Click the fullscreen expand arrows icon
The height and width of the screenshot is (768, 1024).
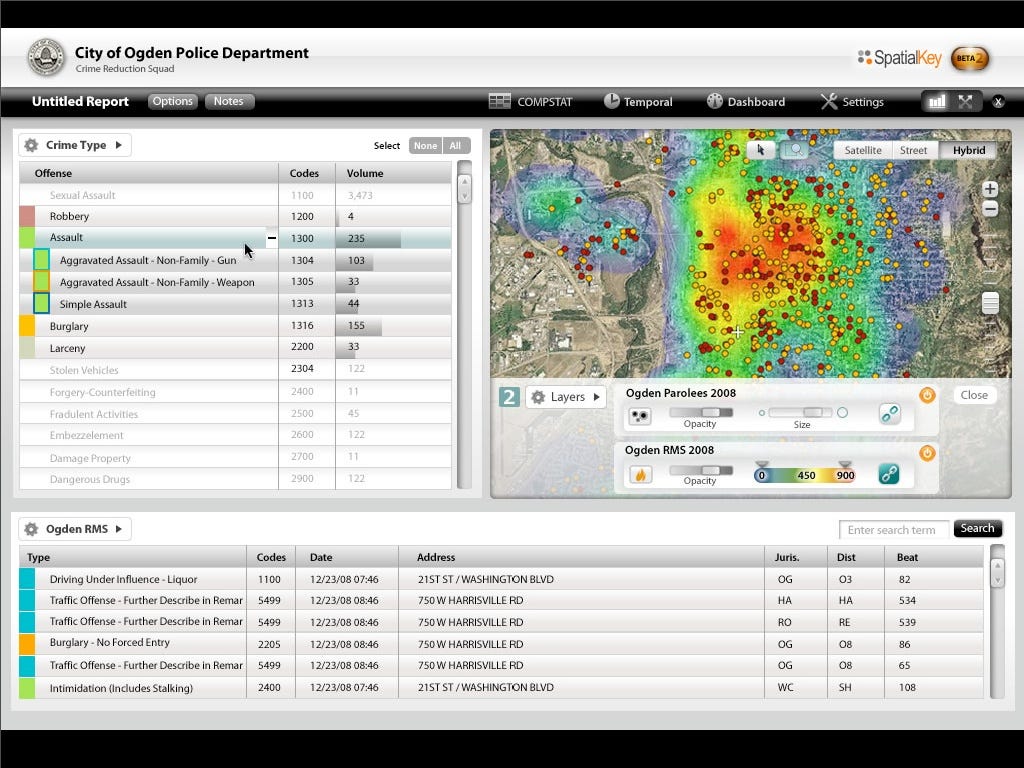click(965, 102)
